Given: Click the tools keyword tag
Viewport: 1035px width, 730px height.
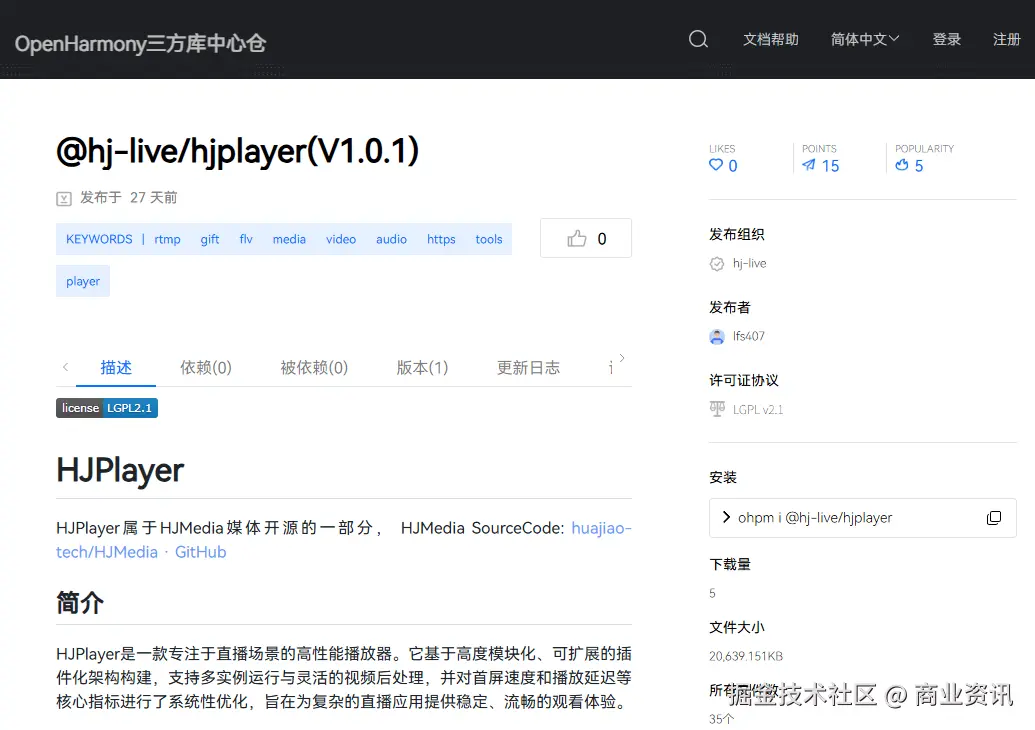Looking at the screenshot, I should 489,239.
